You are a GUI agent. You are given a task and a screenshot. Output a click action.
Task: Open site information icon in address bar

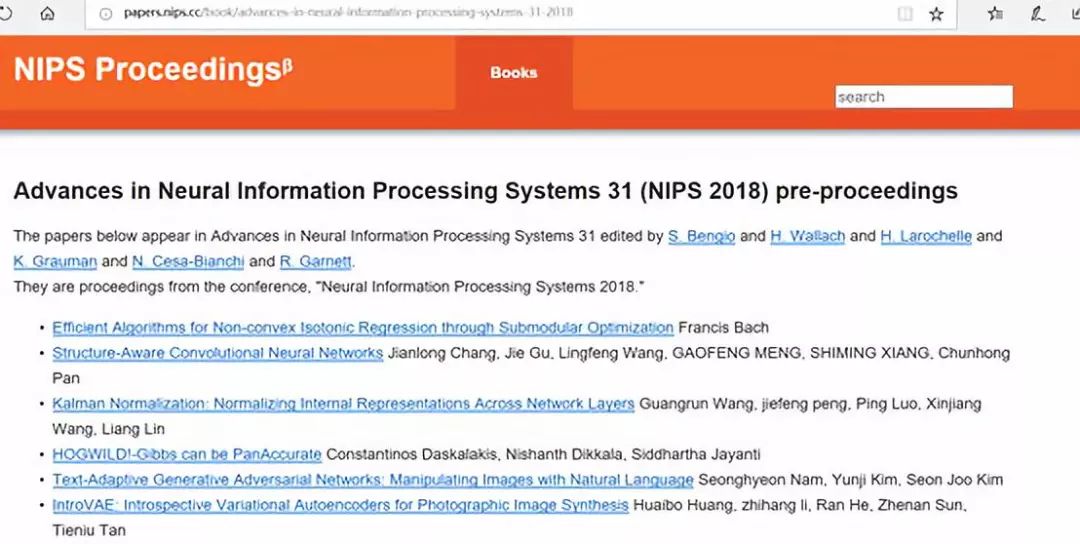click(x=105, y=13)
